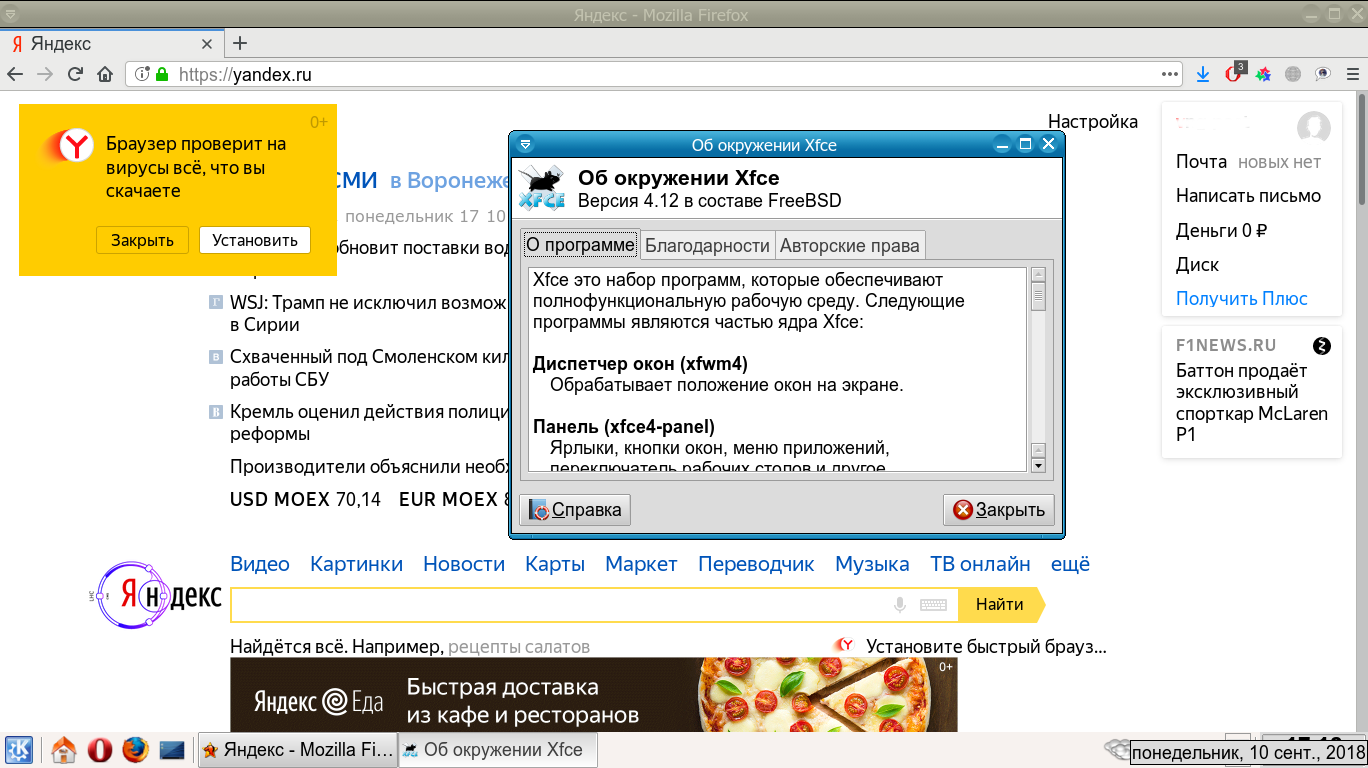Click the Справка help button
Viewport: 1368px width, 768px height.
575,510
